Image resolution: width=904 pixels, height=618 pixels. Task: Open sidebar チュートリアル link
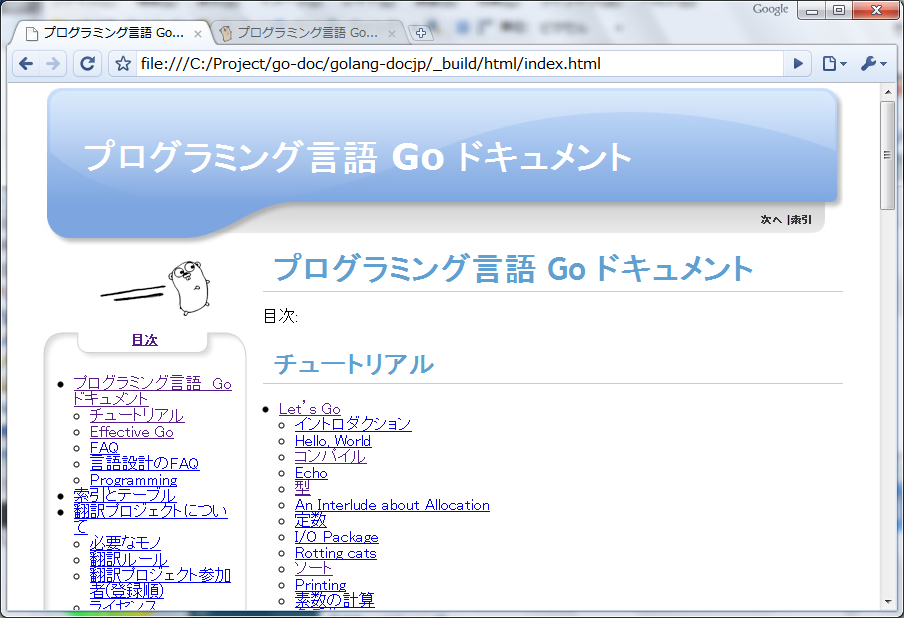[137, 415]
